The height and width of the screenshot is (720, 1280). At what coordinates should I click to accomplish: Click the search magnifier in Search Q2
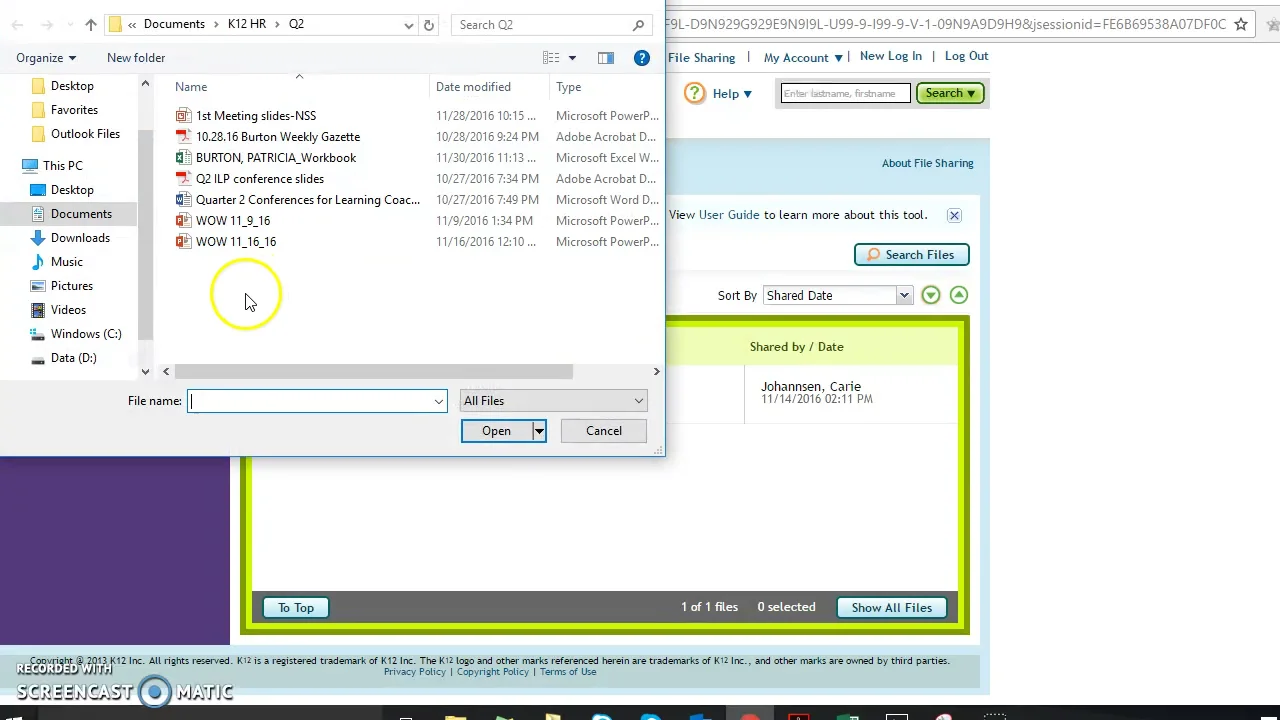638,25
